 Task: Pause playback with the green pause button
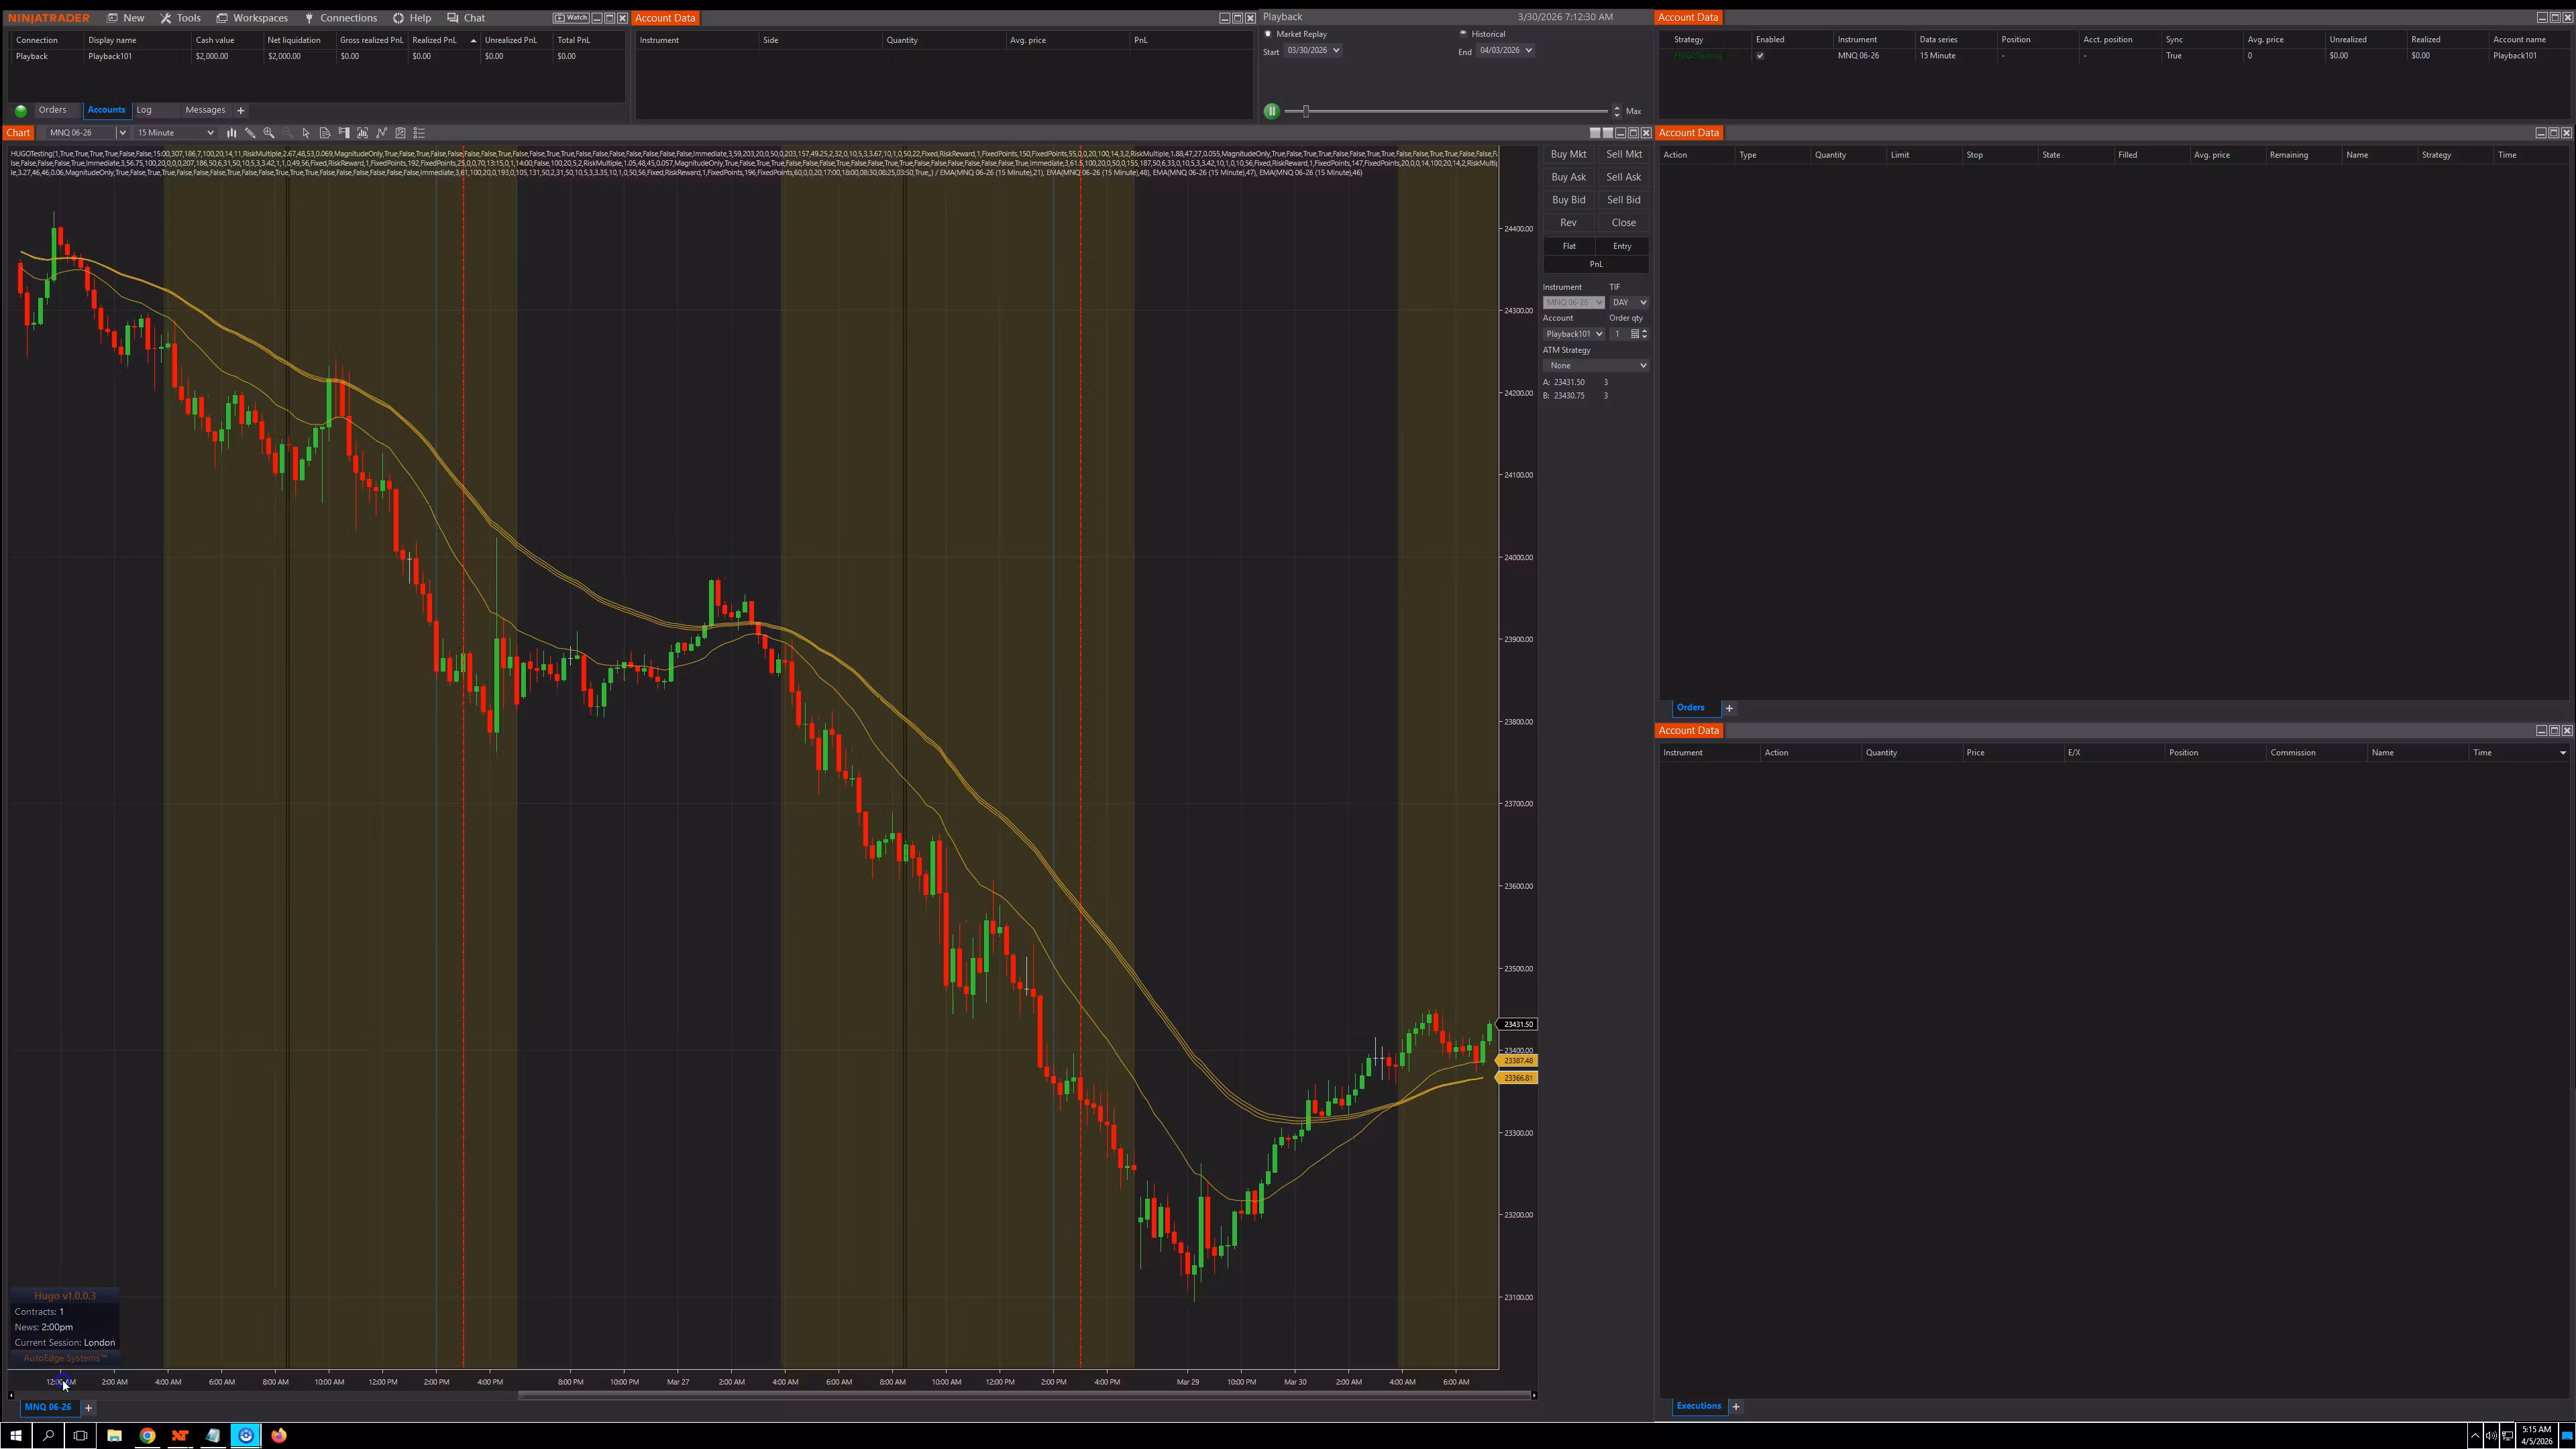(1271, 110)
